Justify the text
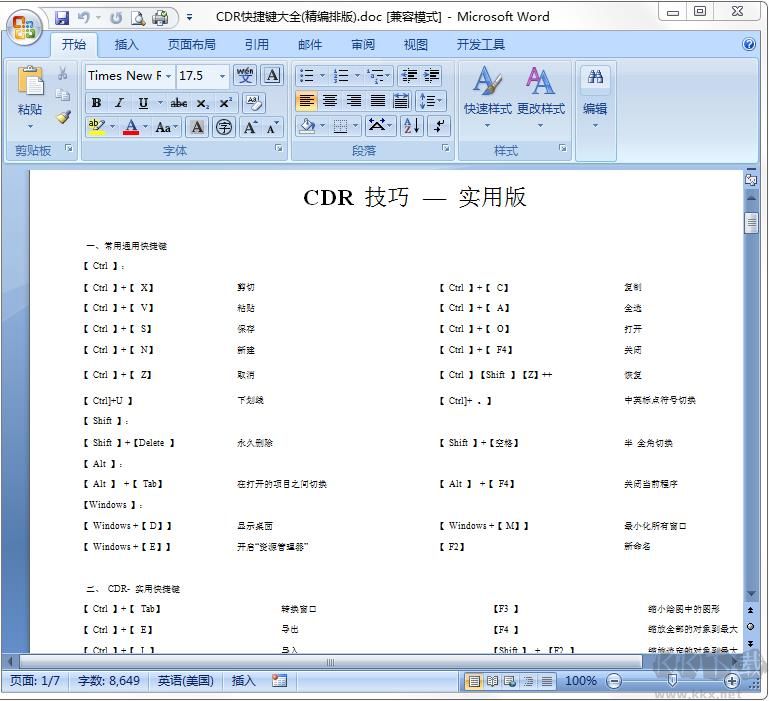769x701 pixels. pos(378,101)
